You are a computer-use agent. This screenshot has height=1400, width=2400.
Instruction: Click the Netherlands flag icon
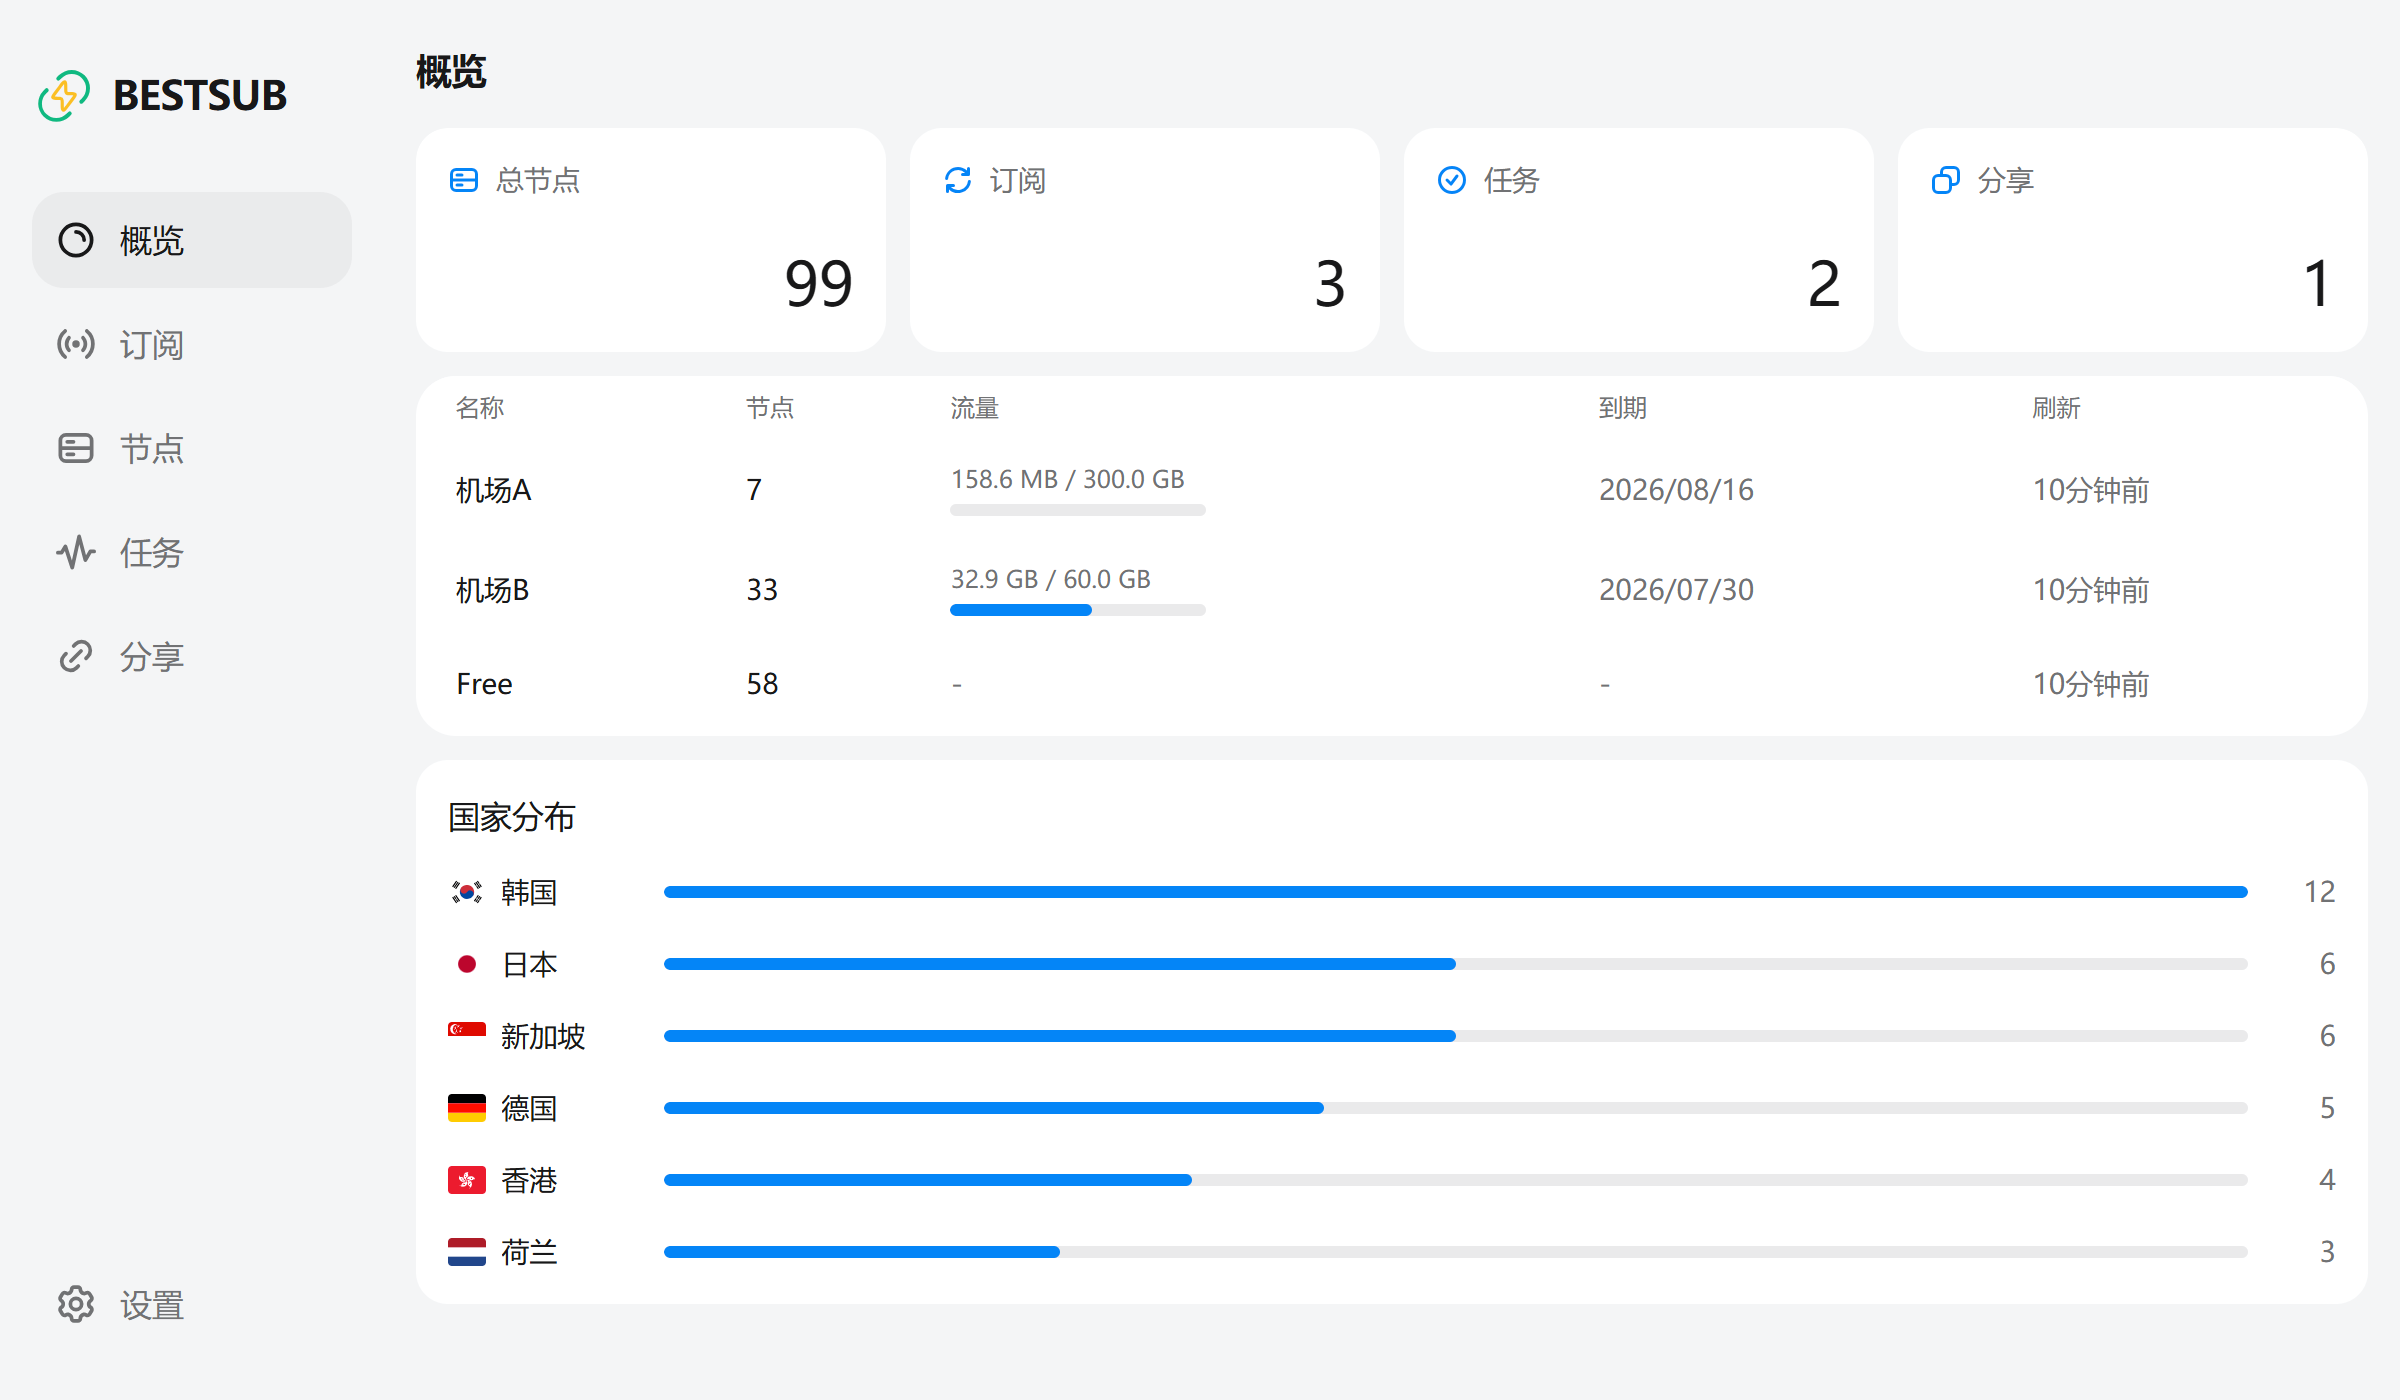coord(467,1252)
